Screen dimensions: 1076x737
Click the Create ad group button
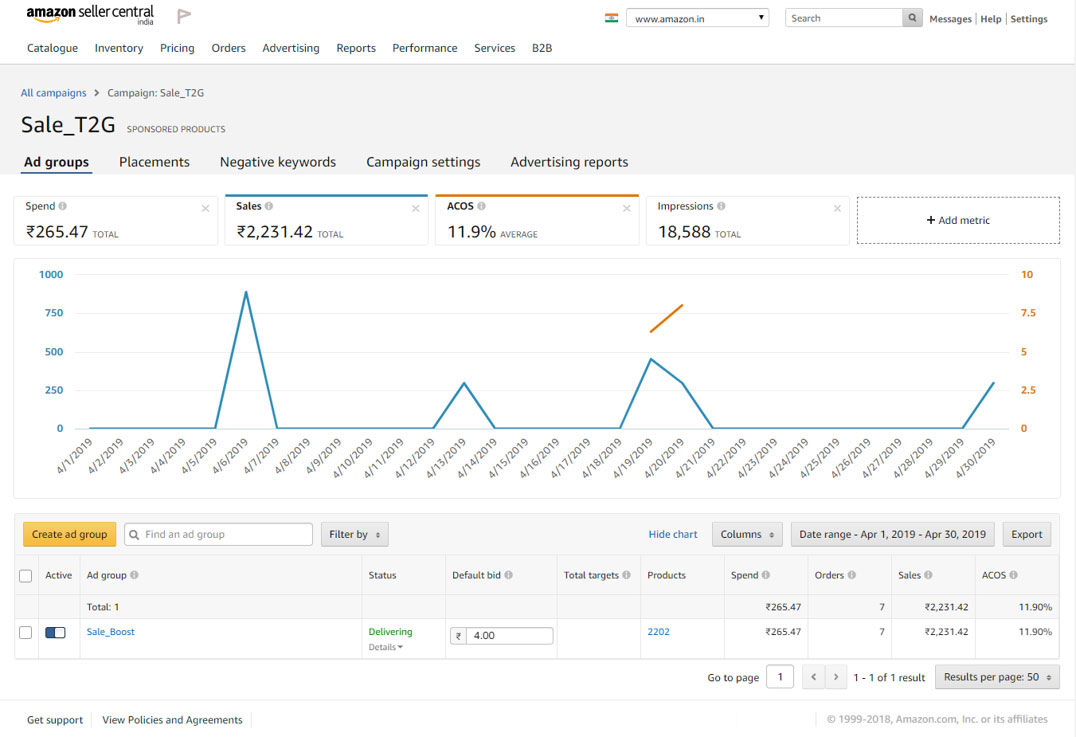click(x=69, y=534)
